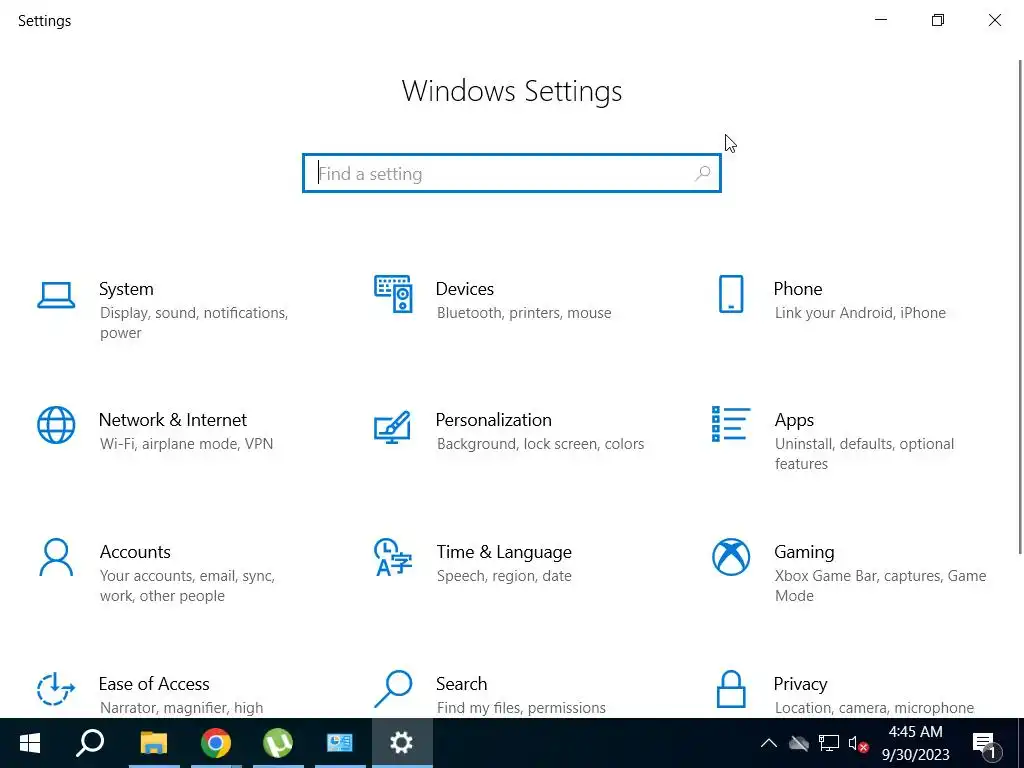The image size is (1024, 768).
Task: Click 'Speech, region, date' description
Action: (x=504, y=576)
